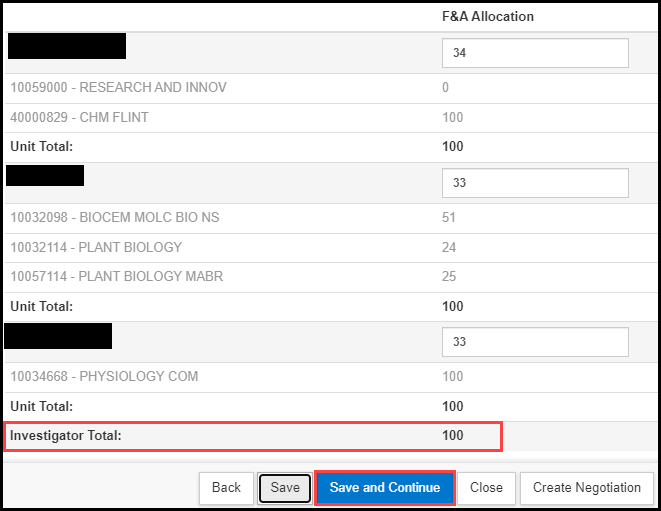
Task: Click the 0 value for RESEARCH AND INNOV
Action: coord(446,88)
